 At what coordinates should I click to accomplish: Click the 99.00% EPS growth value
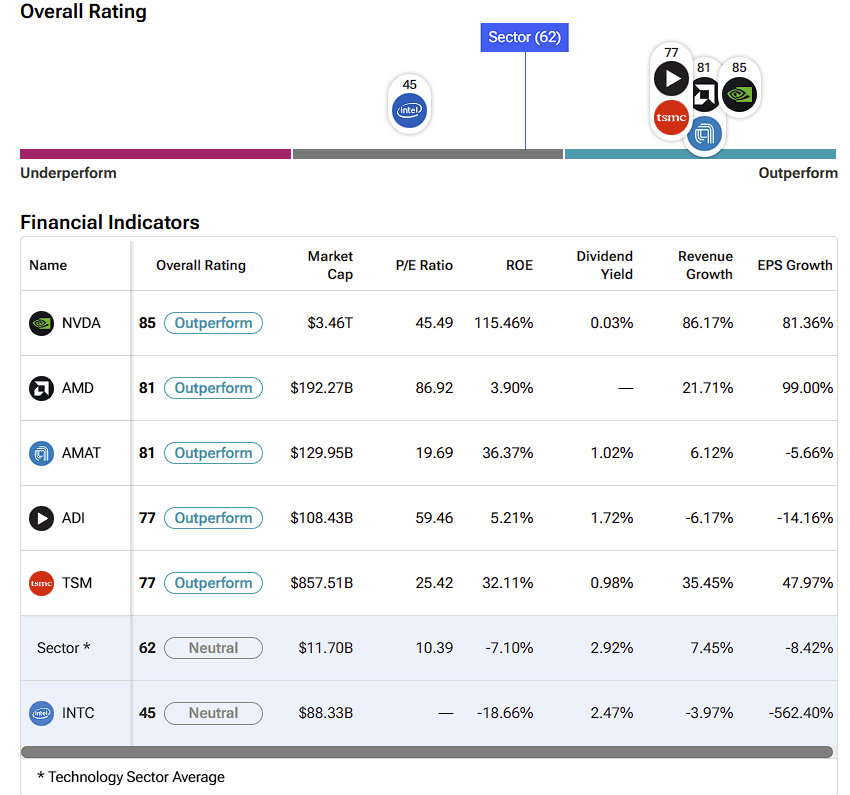coord(808,388)
